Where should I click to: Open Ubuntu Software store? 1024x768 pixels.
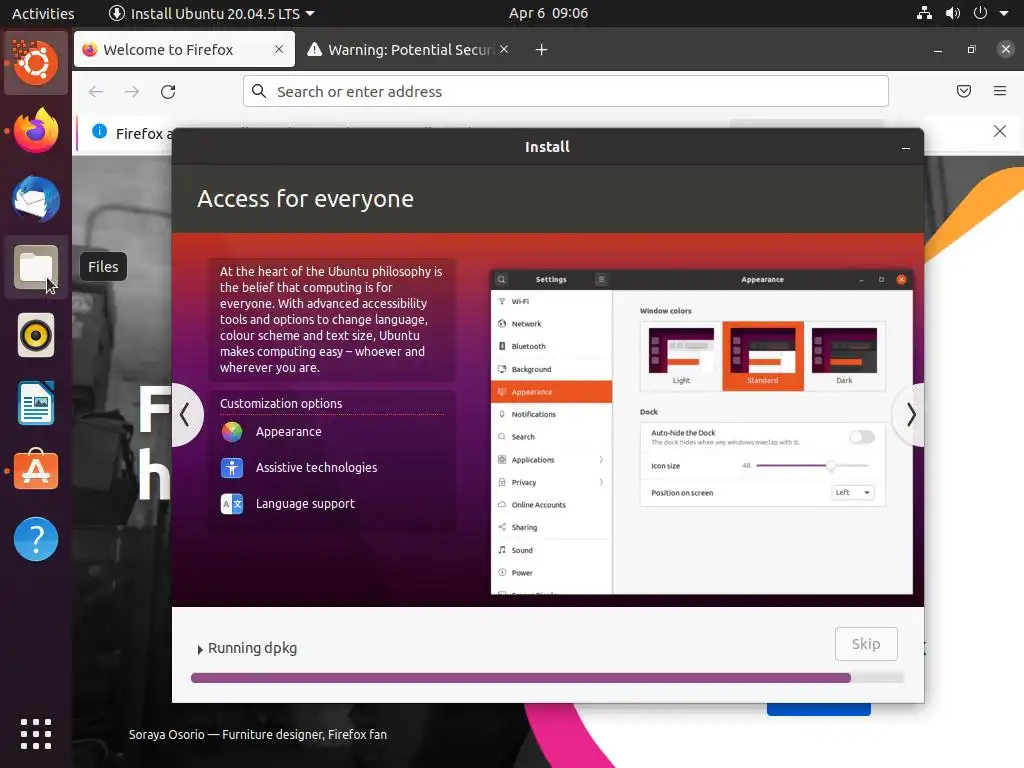(x=36, y=470)
